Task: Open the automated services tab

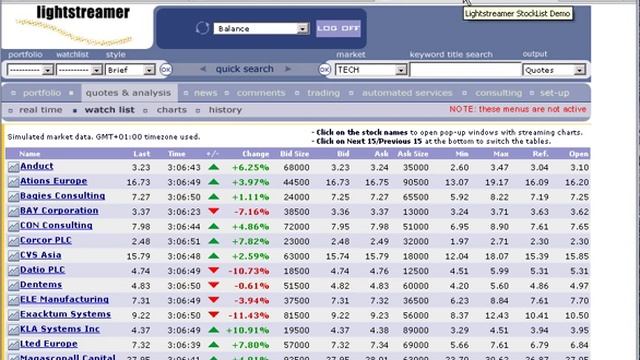Action: (x=407, y=93)
